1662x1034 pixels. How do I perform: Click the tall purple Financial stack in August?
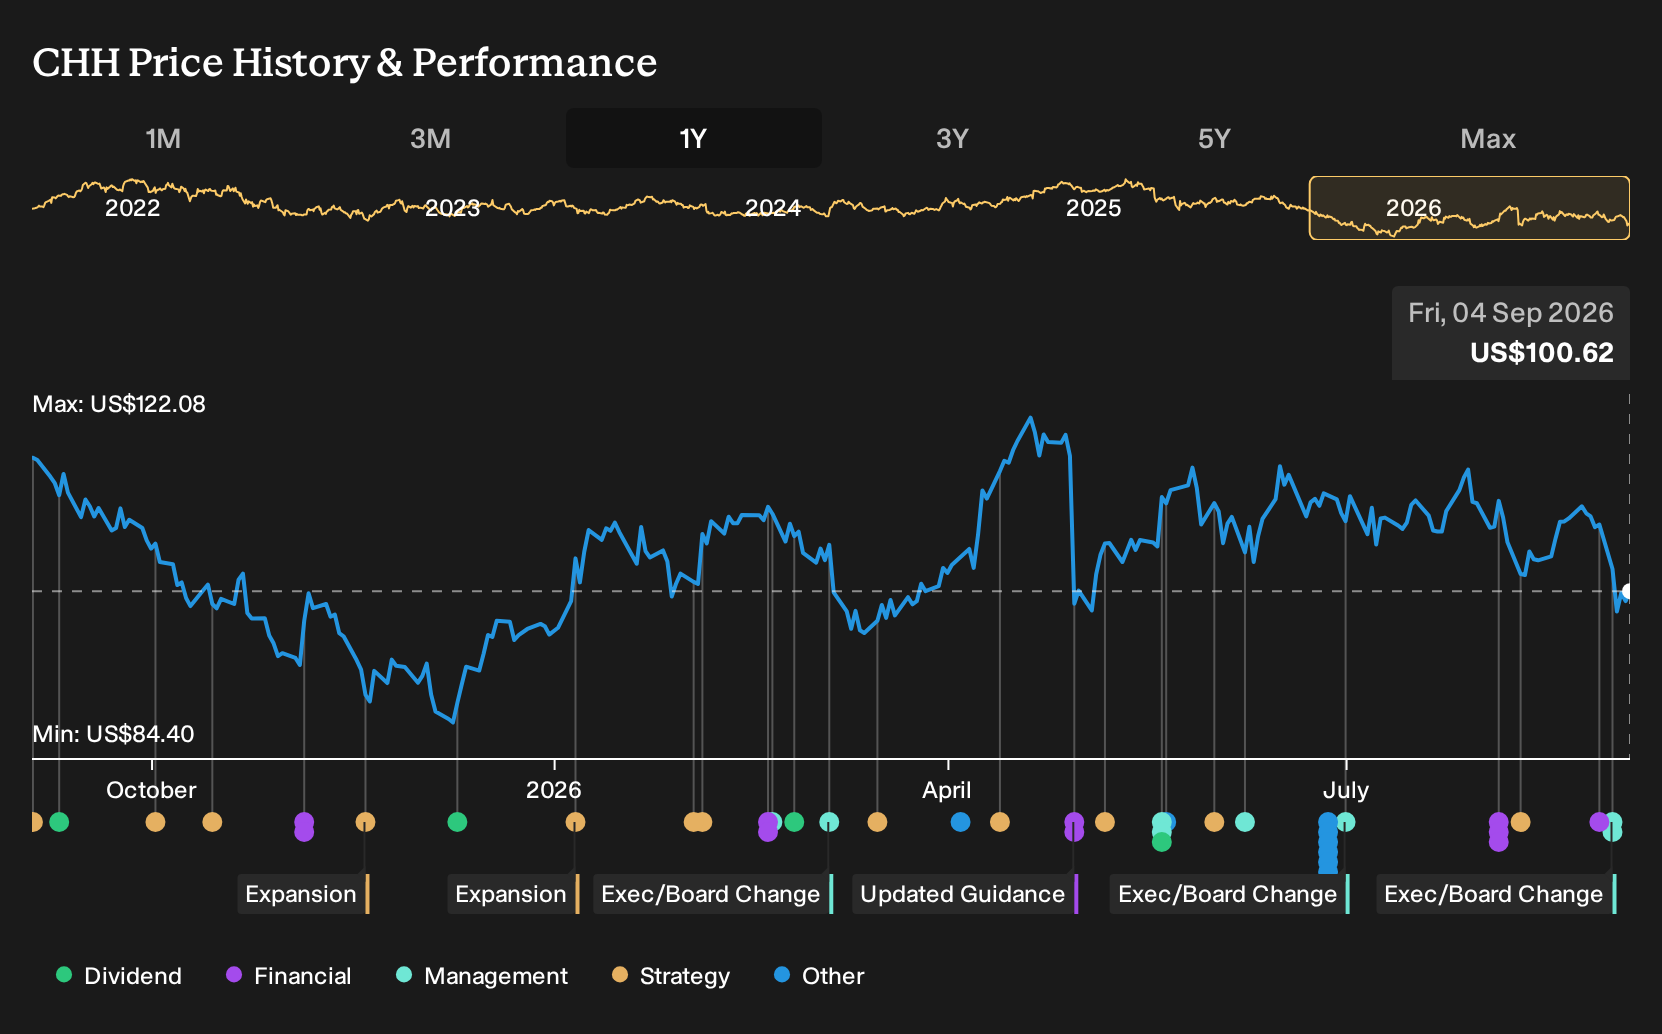coord(1498,832)
